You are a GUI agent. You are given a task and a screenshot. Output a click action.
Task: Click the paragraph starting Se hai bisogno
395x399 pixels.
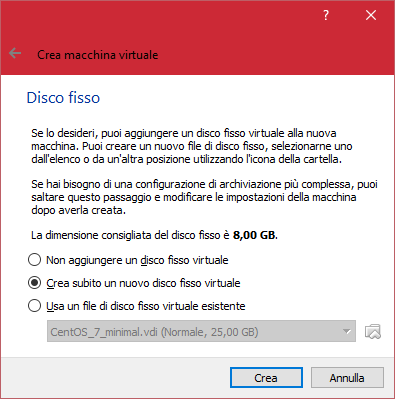coord(204,197)
